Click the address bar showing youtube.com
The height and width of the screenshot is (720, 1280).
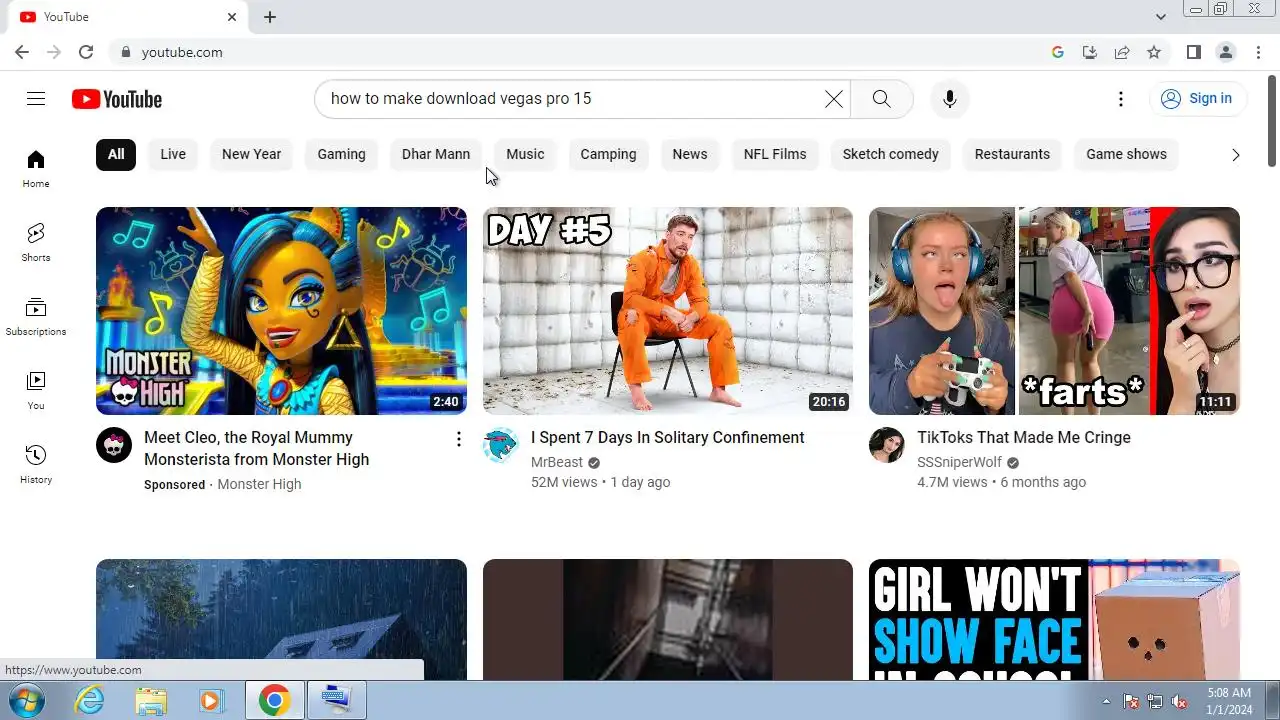point(580,52)
